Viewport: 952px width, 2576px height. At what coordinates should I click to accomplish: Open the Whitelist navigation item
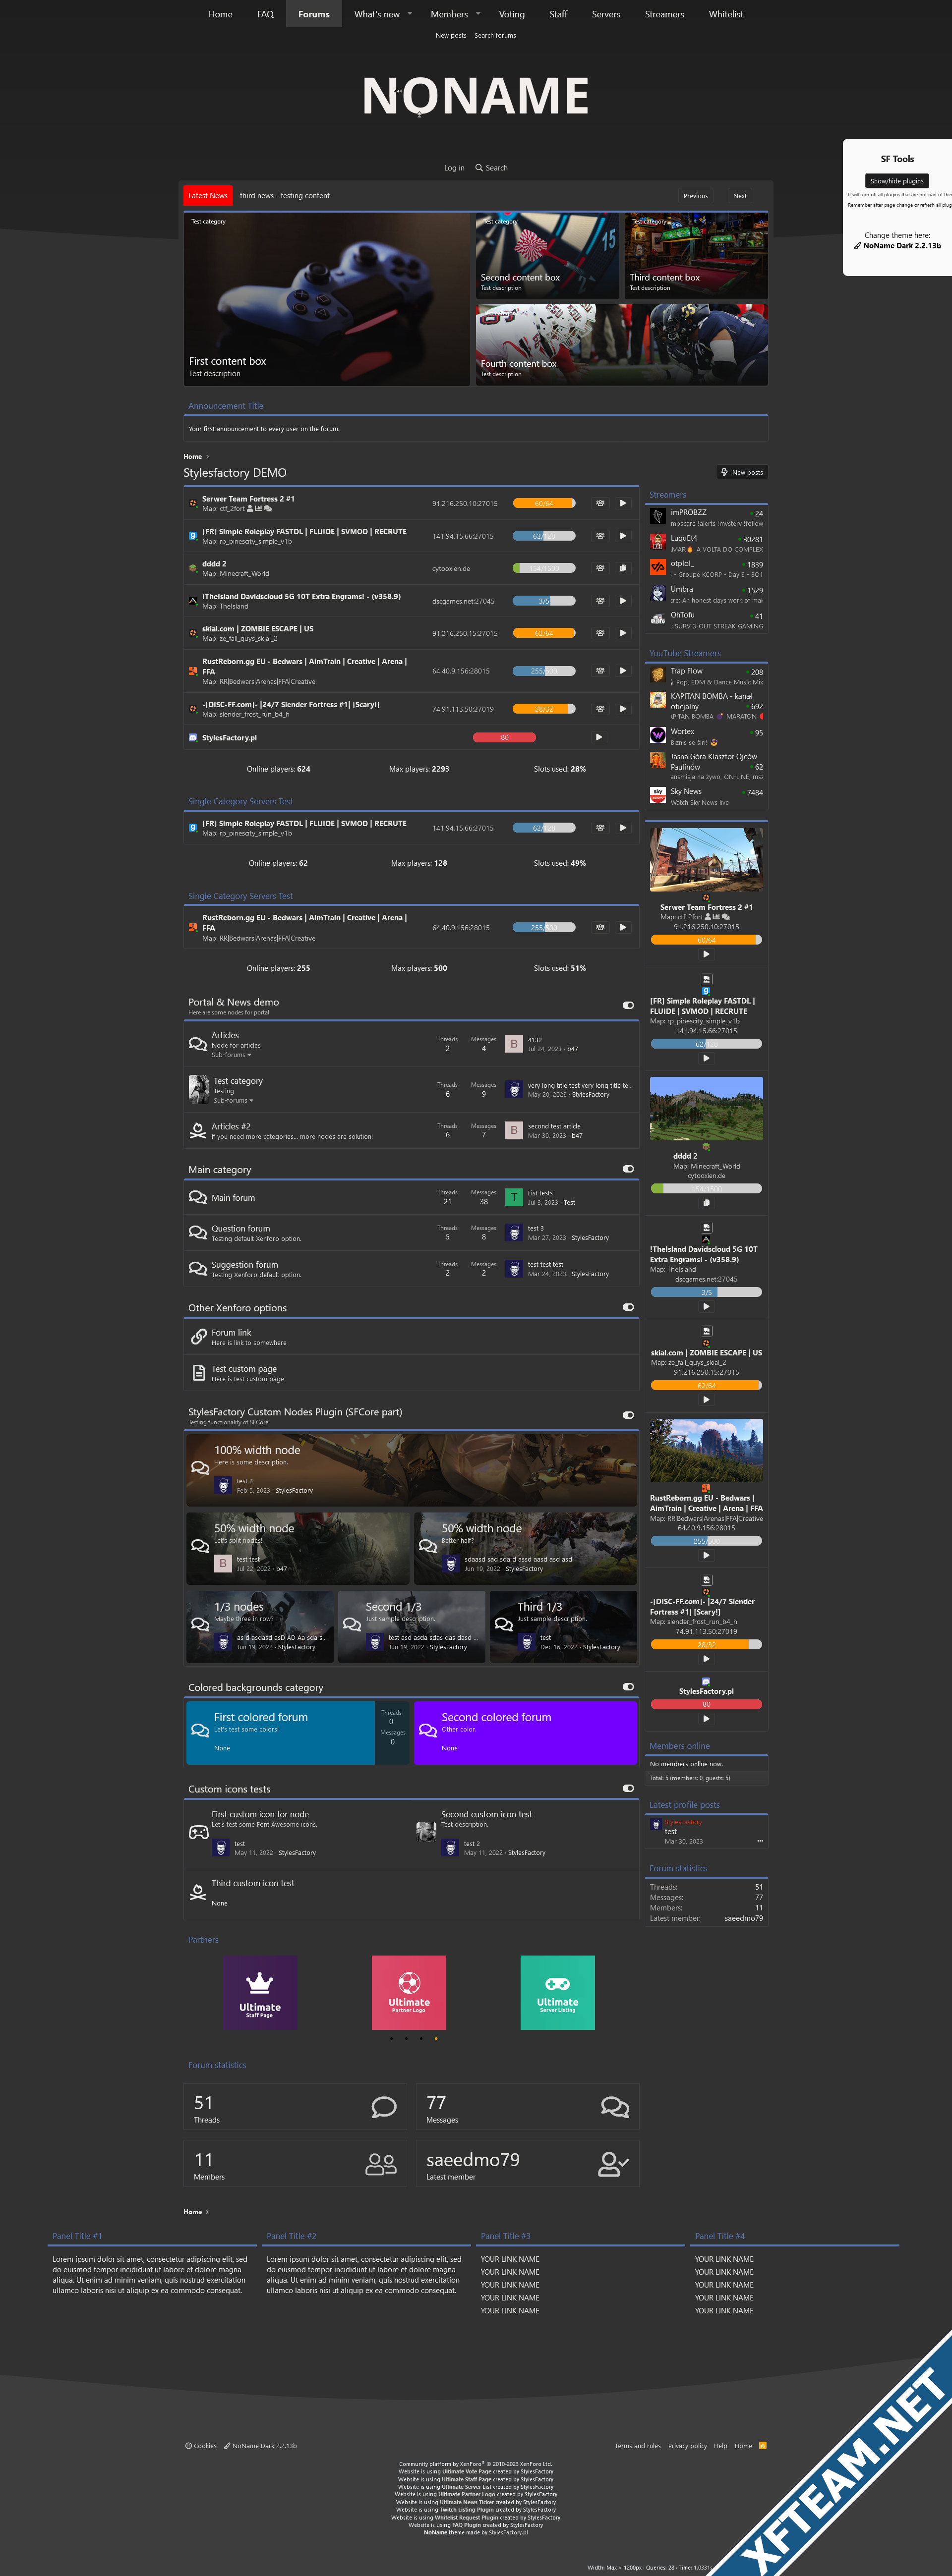coord(726,14)
